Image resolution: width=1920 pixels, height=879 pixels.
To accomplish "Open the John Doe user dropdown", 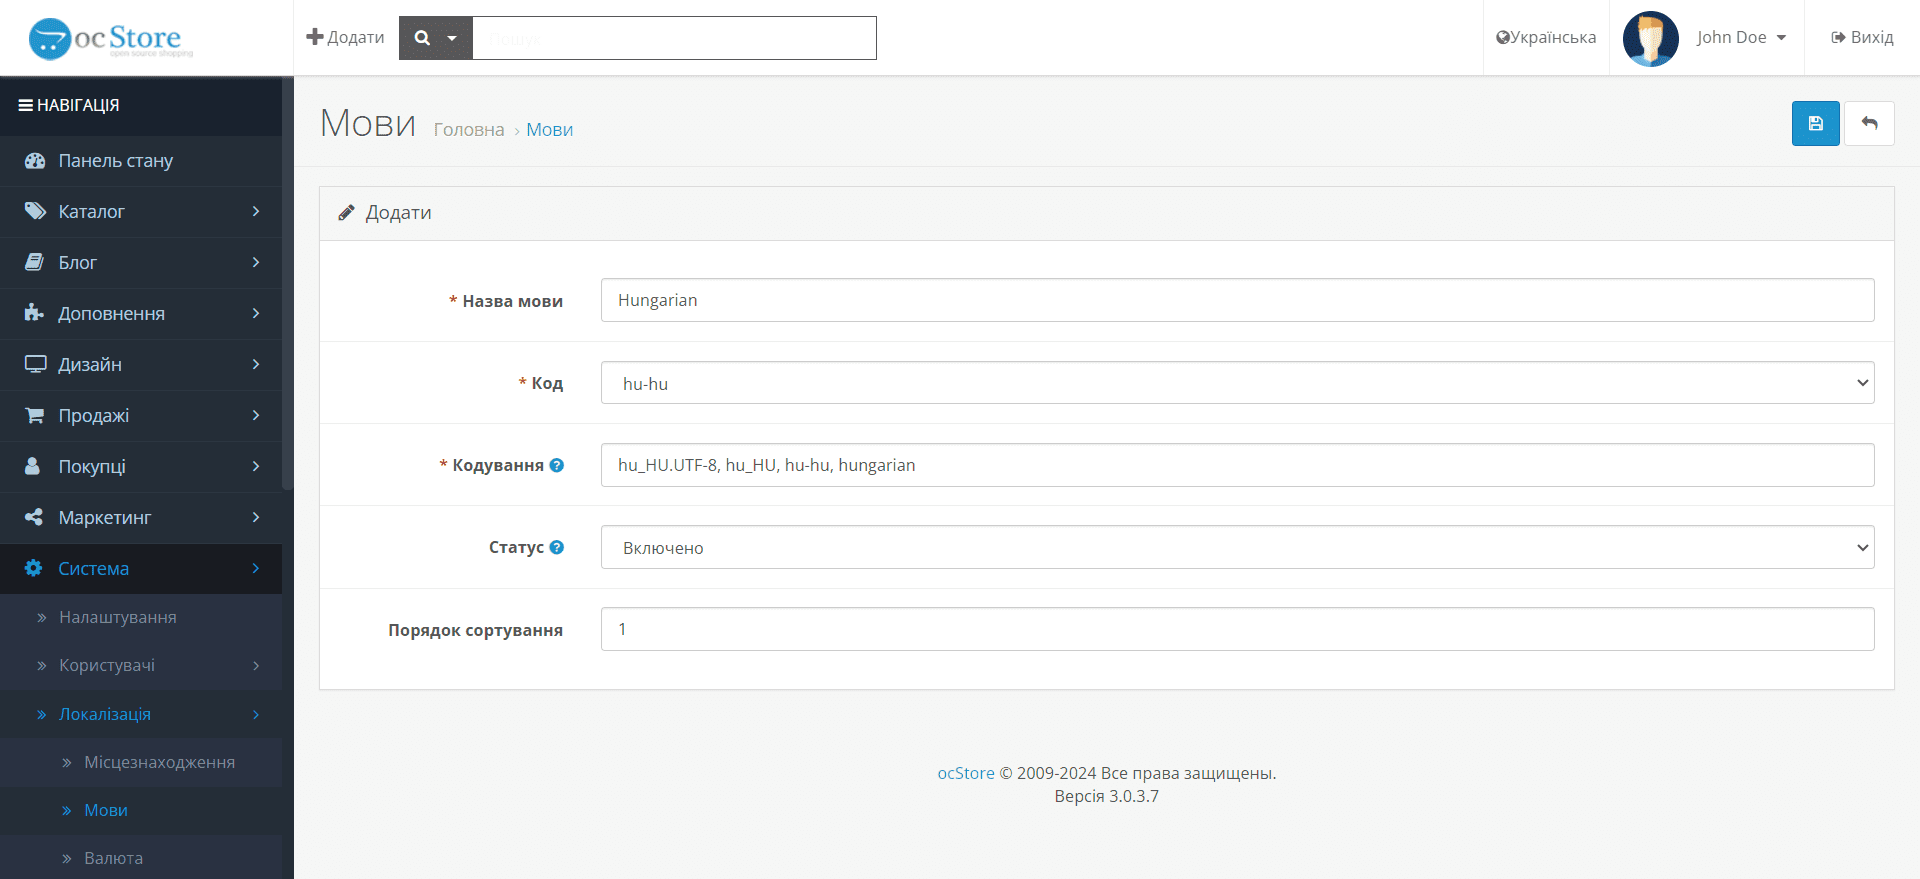I will (1741, 37).
